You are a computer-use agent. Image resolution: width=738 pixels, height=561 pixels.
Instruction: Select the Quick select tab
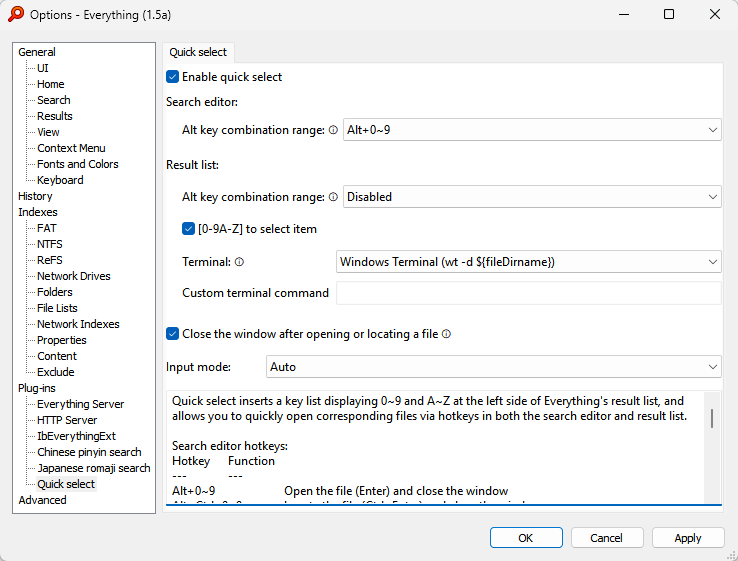pyautogui.click(x=198, y=52)
